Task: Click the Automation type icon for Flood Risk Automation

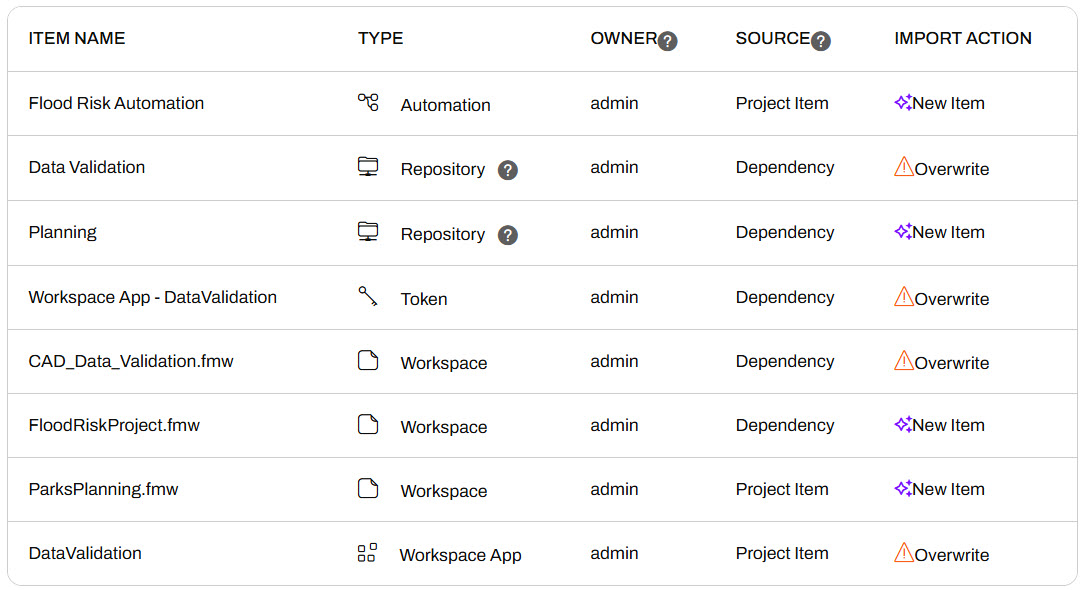Action: point(368,102)
